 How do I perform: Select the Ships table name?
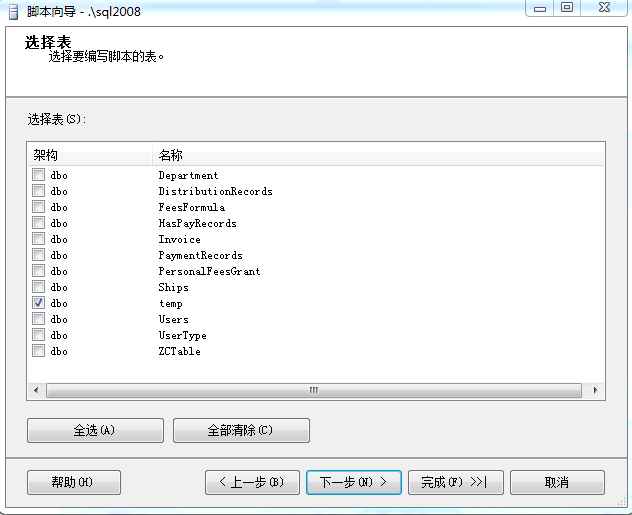[173, 287]
